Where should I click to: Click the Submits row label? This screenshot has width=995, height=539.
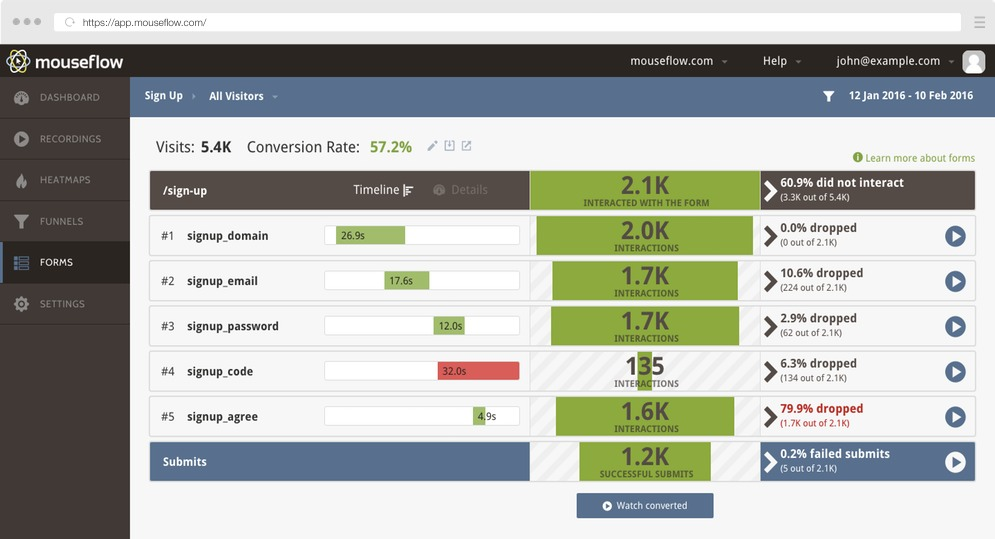(185, 462)
